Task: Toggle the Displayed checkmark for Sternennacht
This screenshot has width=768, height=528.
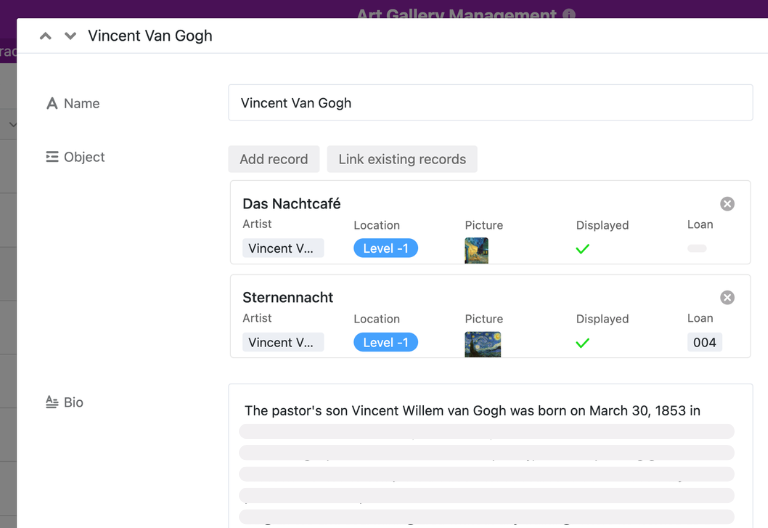Action: tap(582, 343)
